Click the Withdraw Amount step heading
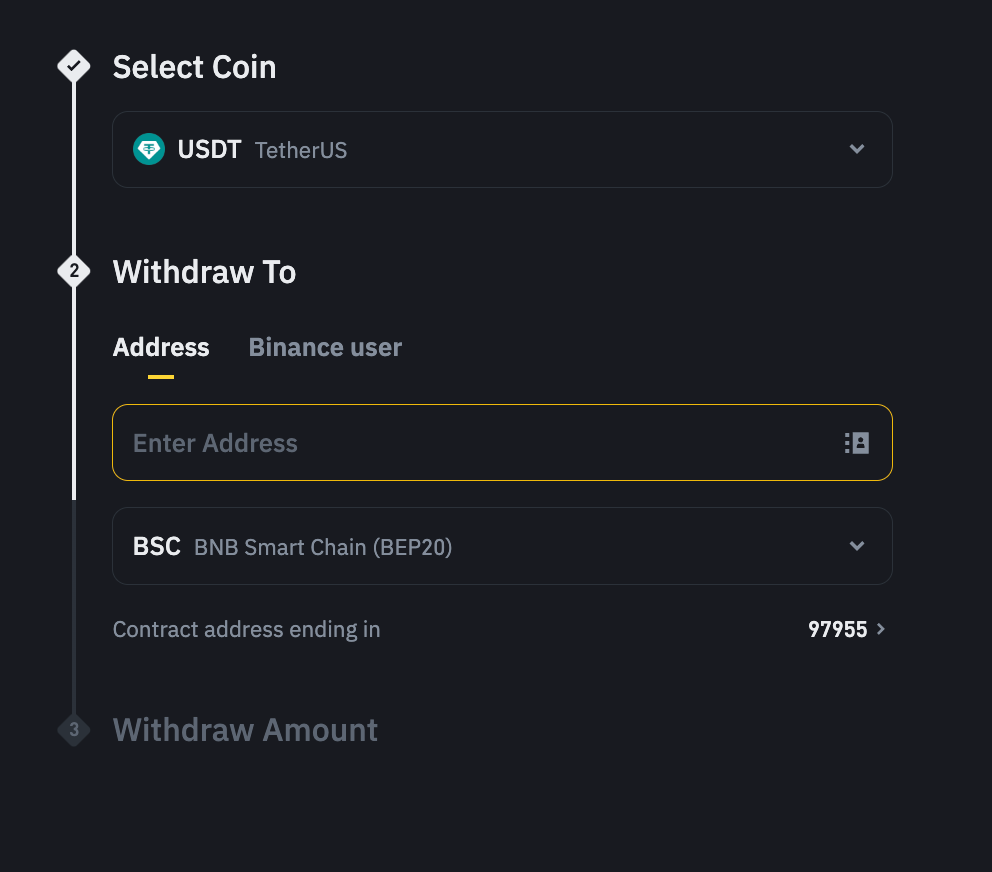 point(245,729)
